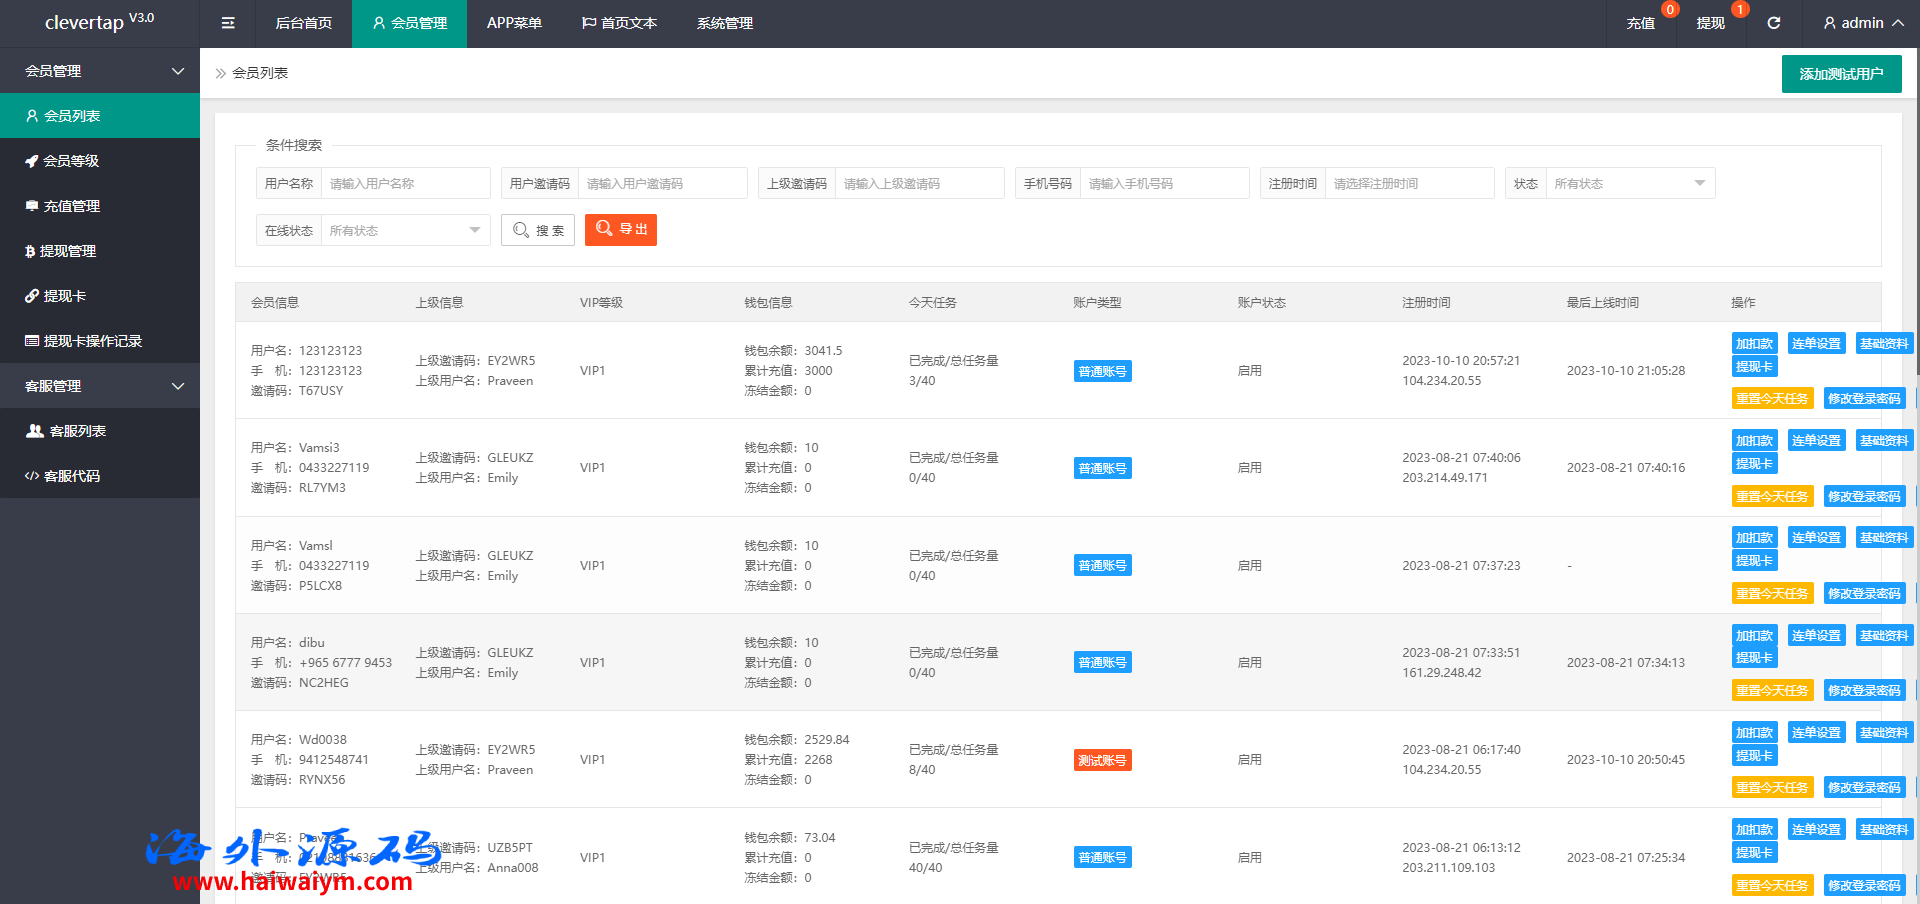Switch to the 系统管理 tab
This screenshot has height=904, width=1920.
[x=724, y=23]
